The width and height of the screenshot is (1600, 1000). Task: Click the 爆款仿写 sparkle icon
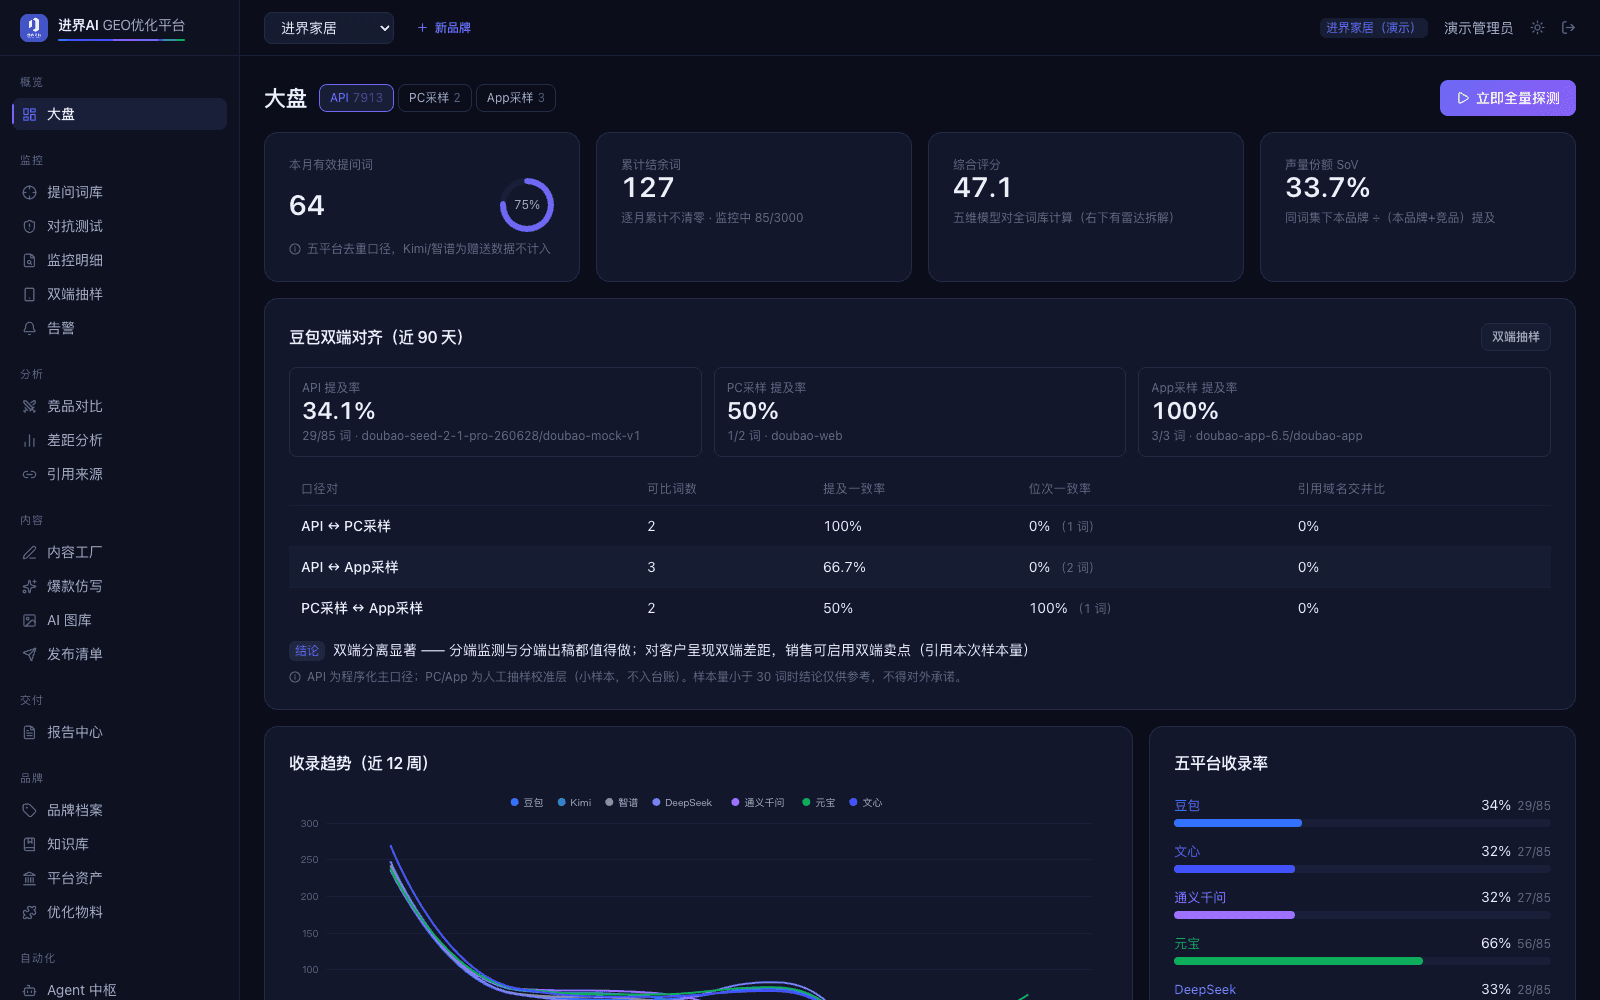point(30,586)
